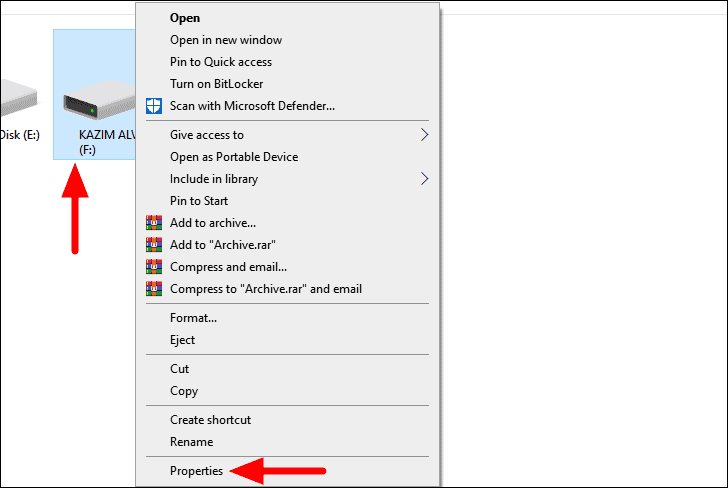Click WinRAR icon by Compress to "Archive.rar" and email
Image resolution: width=728 pixels, height=488 pixels.
click(154, 289)
